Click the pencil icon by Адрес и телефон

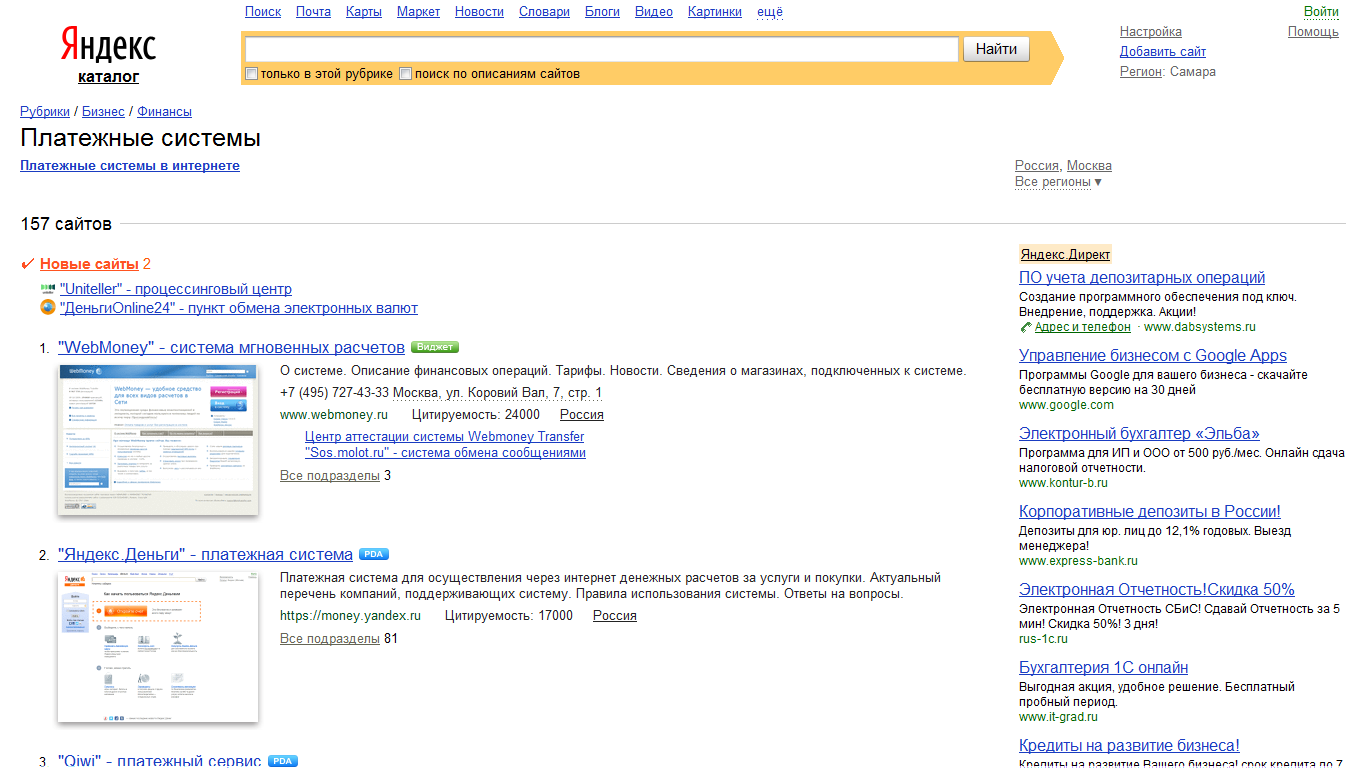[x=1025, y=327]
